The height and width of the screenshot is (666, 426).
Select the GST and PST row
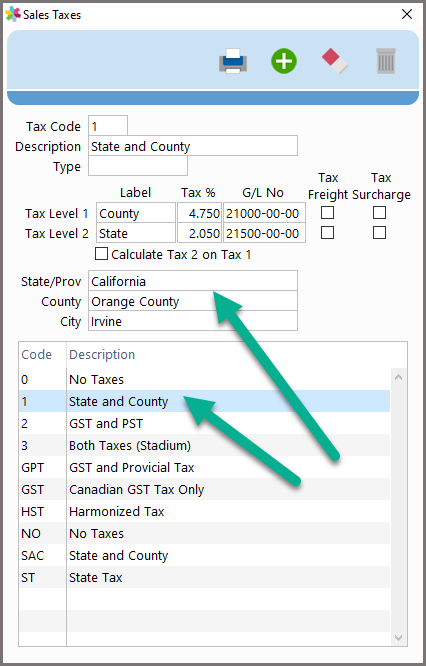click(x=204, y=423)
